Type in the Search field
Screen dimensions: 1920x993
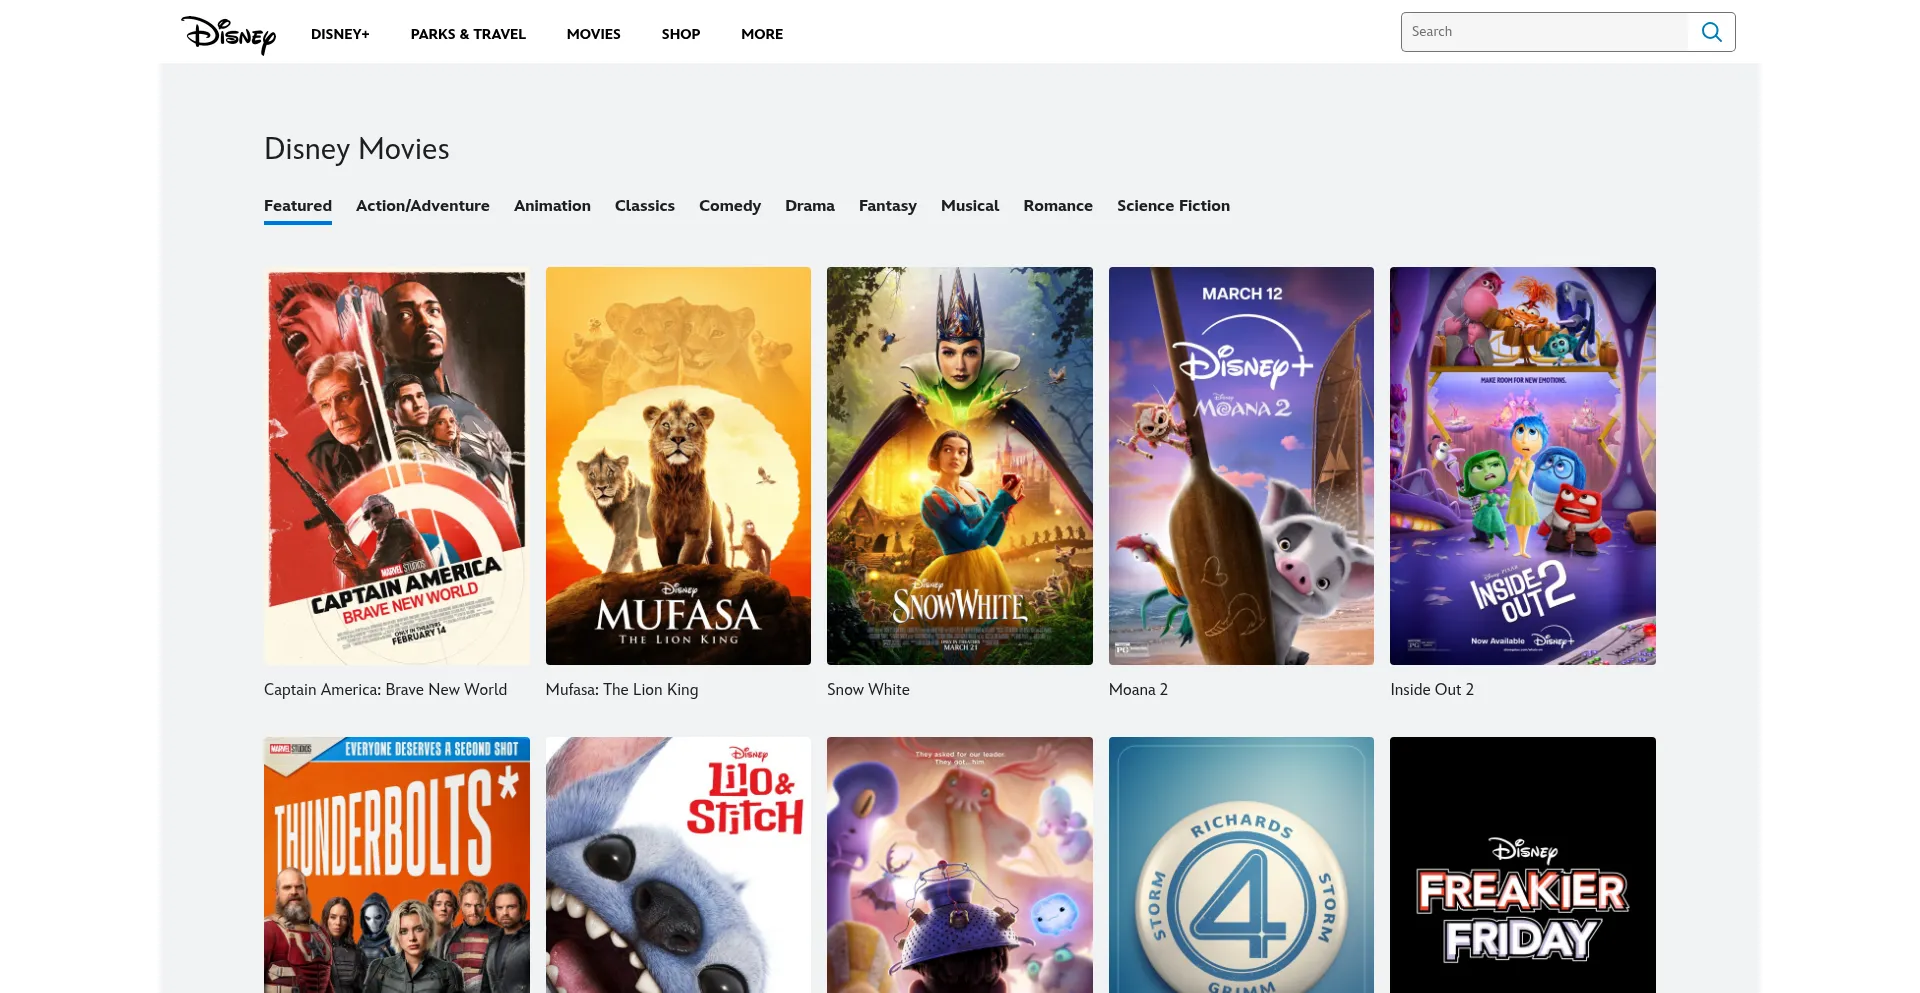1544,32
